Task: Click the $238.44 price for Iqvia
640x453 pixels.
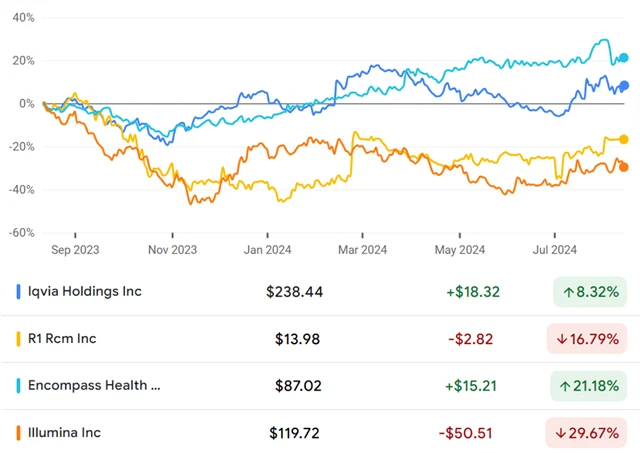Action: pos(294,292)
